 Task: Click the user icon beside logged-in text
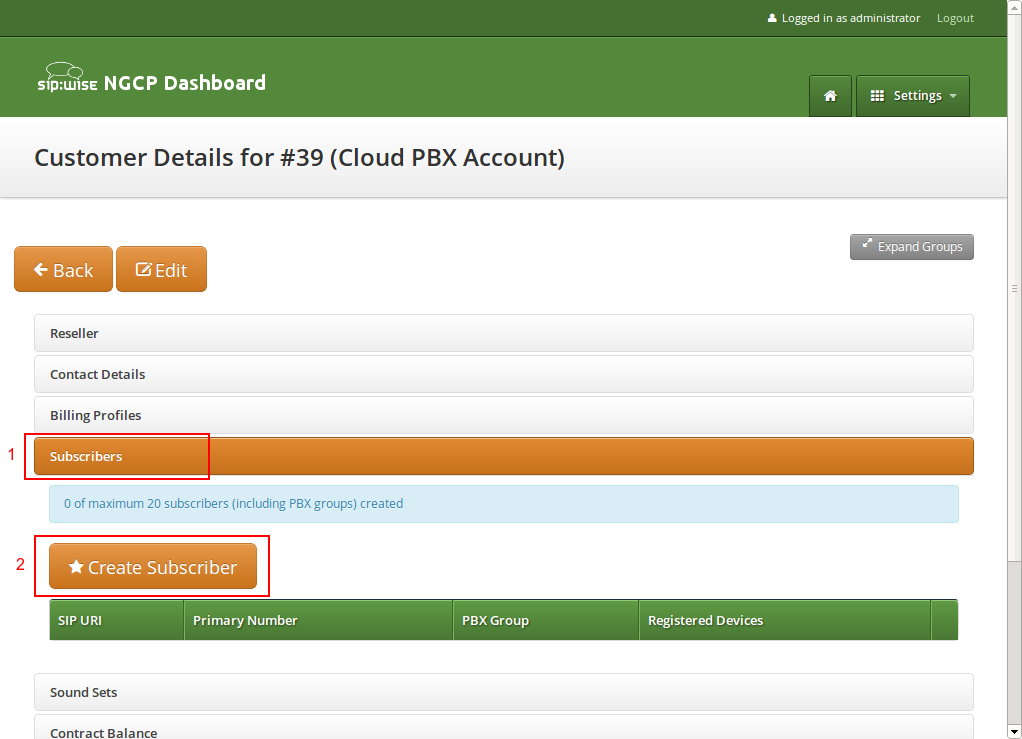tap(772, 18)
